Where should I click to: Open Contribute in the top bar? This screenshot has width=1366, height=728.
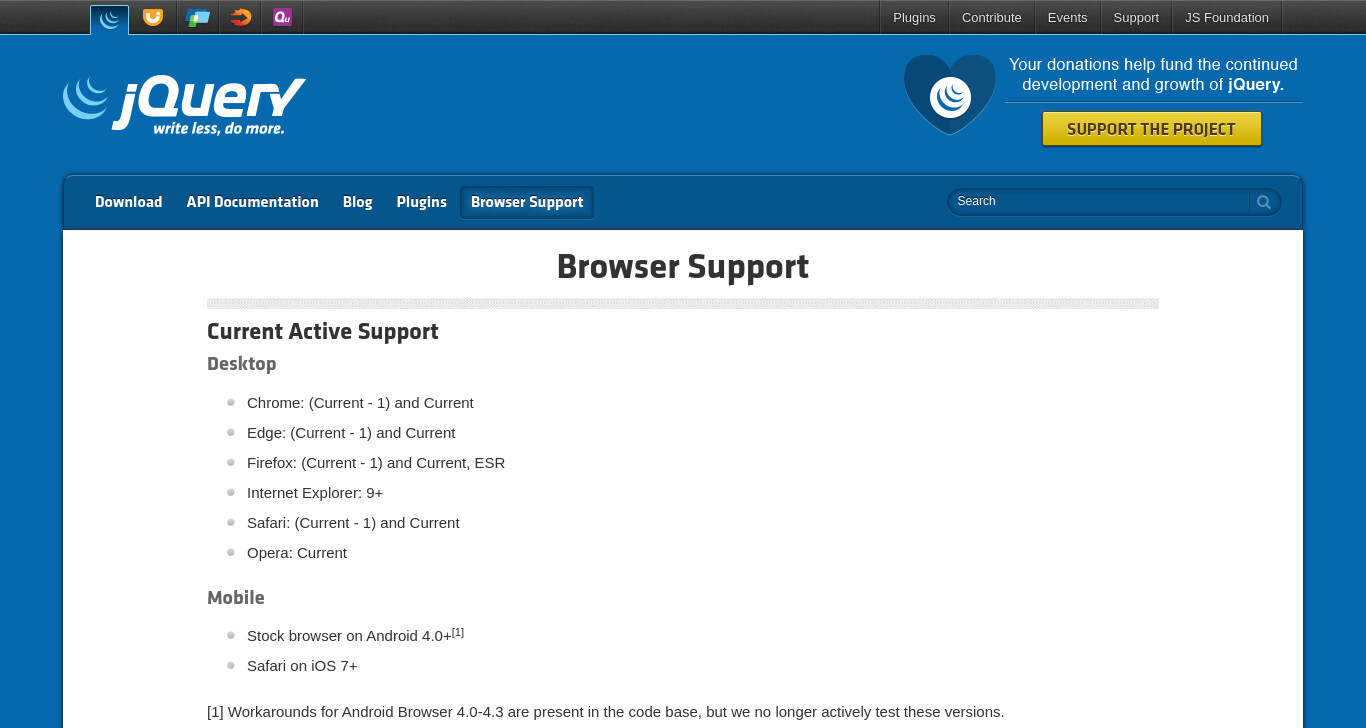pos(992,17)
